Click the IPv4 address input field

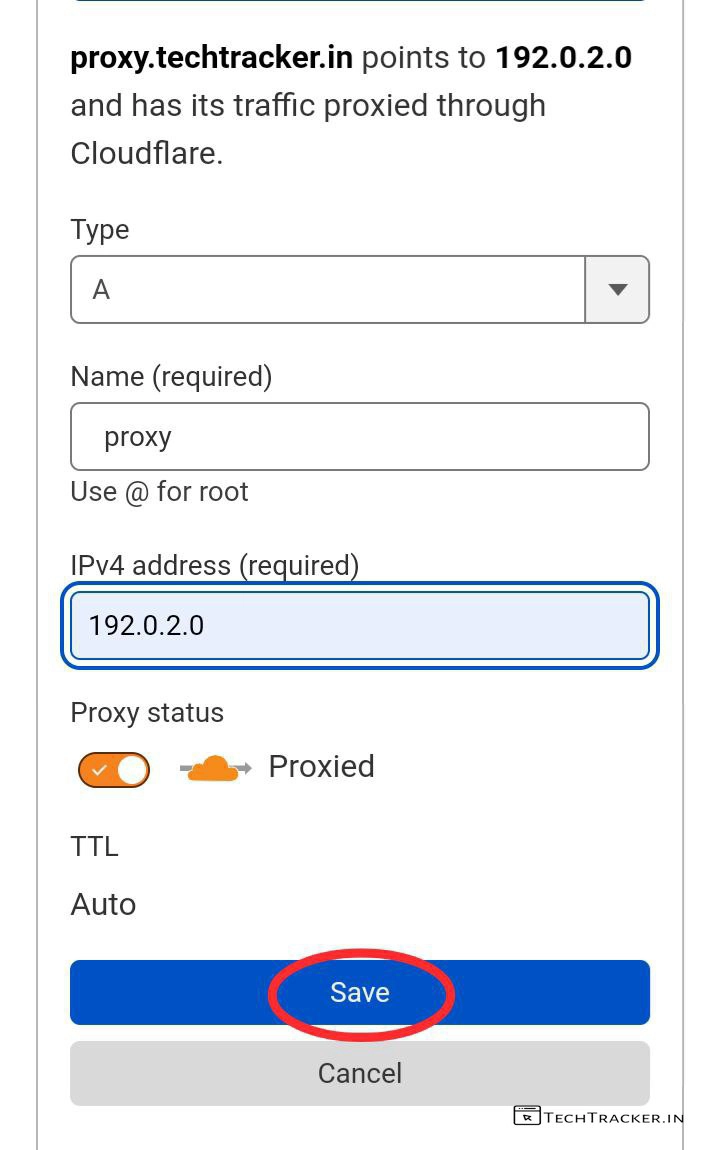click(x=360, y=626)
